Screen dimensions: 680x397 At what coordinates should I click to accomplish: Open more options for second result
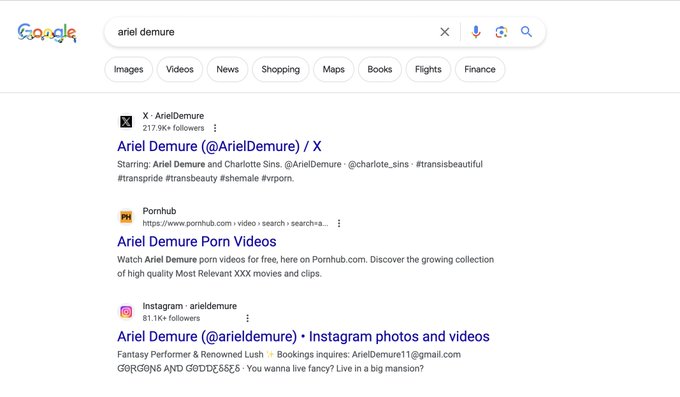pos(339,223)
